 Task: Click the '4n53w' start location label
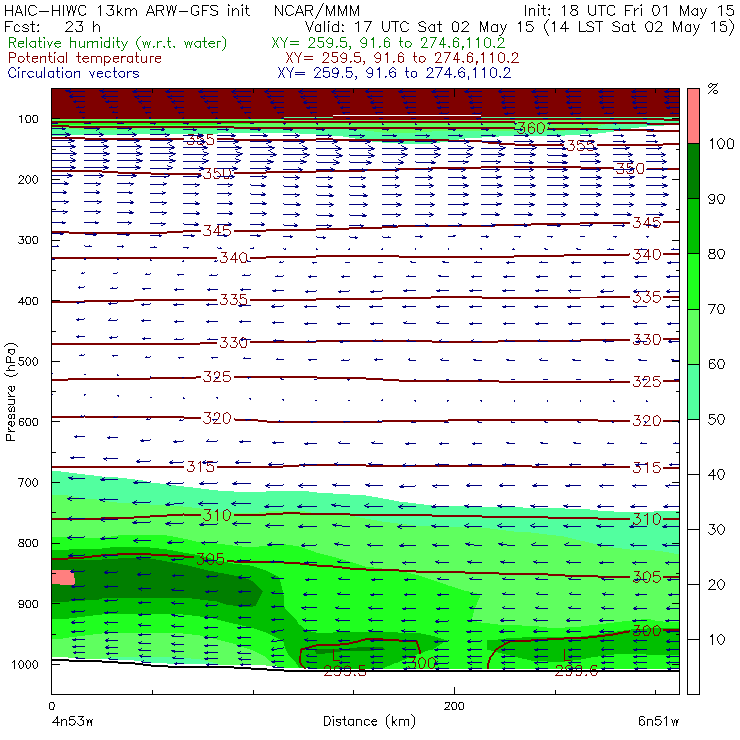click(x=73, y=722)
